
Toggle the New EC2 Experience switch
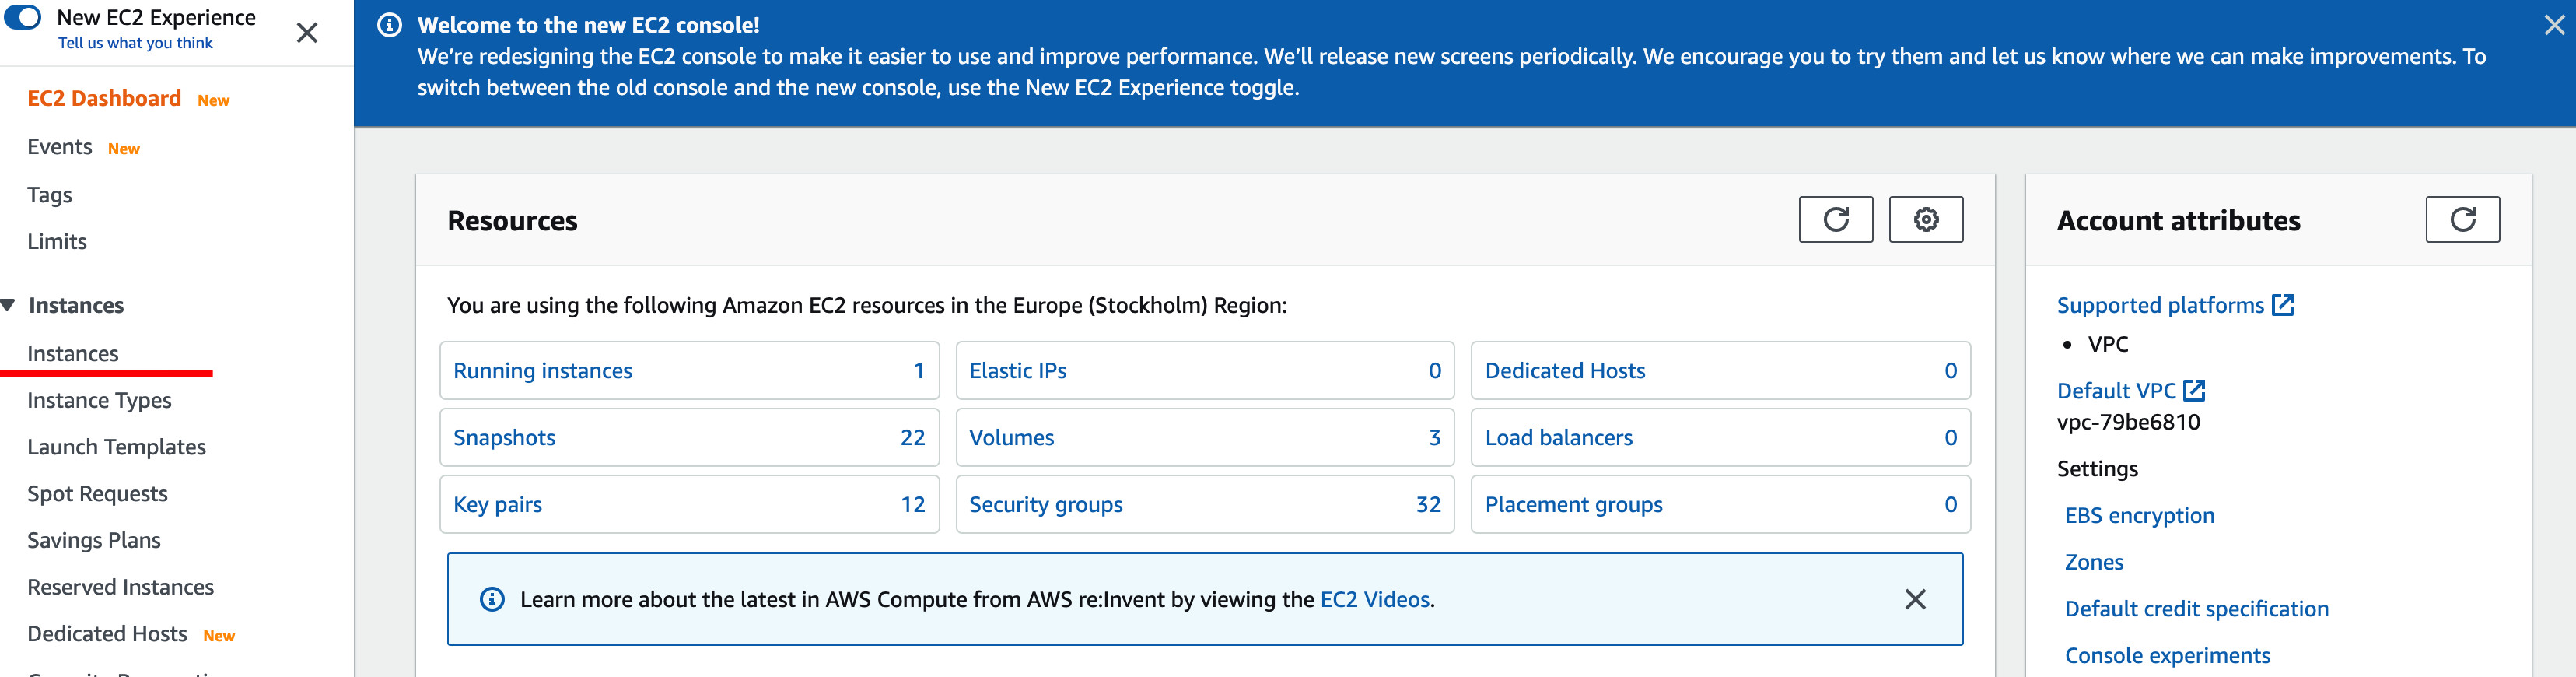click(x=23, y=17)
